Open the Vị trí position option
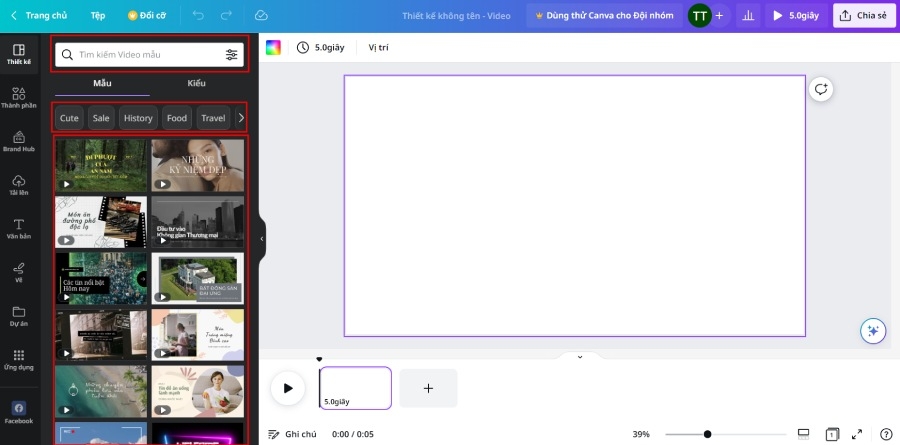 click(378, 48)
